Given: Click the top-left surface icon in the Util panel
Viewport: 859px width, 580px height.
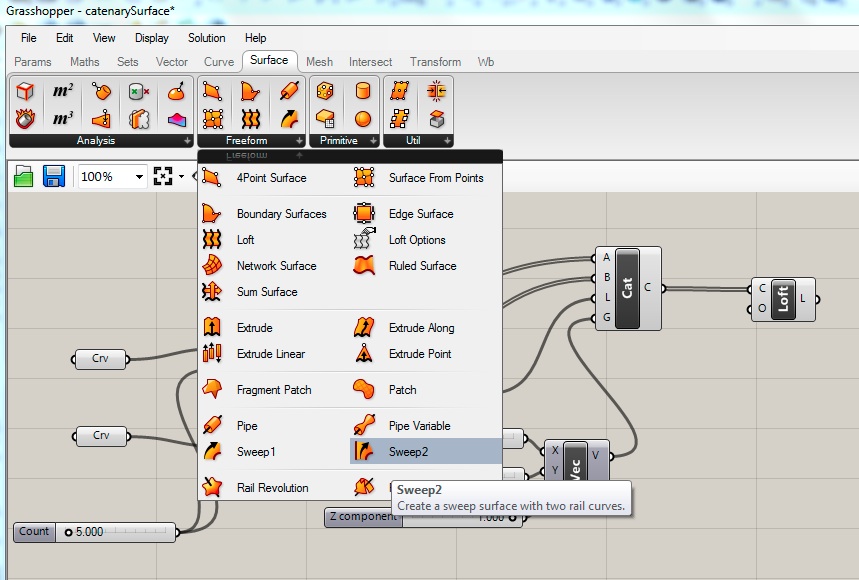Looking at the screenshot, I should [399, 91].
